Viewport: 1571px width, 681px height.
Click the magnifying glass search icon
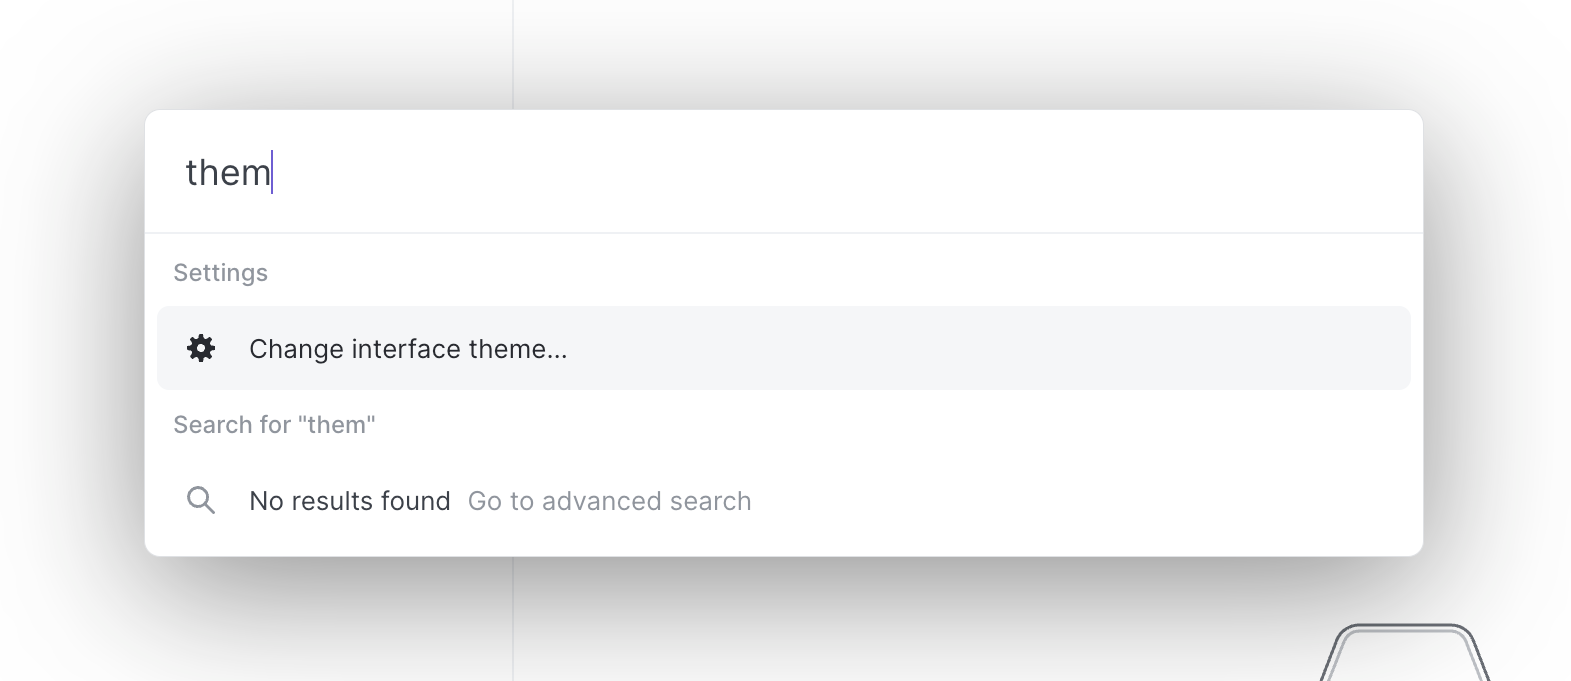pos(201,500)
